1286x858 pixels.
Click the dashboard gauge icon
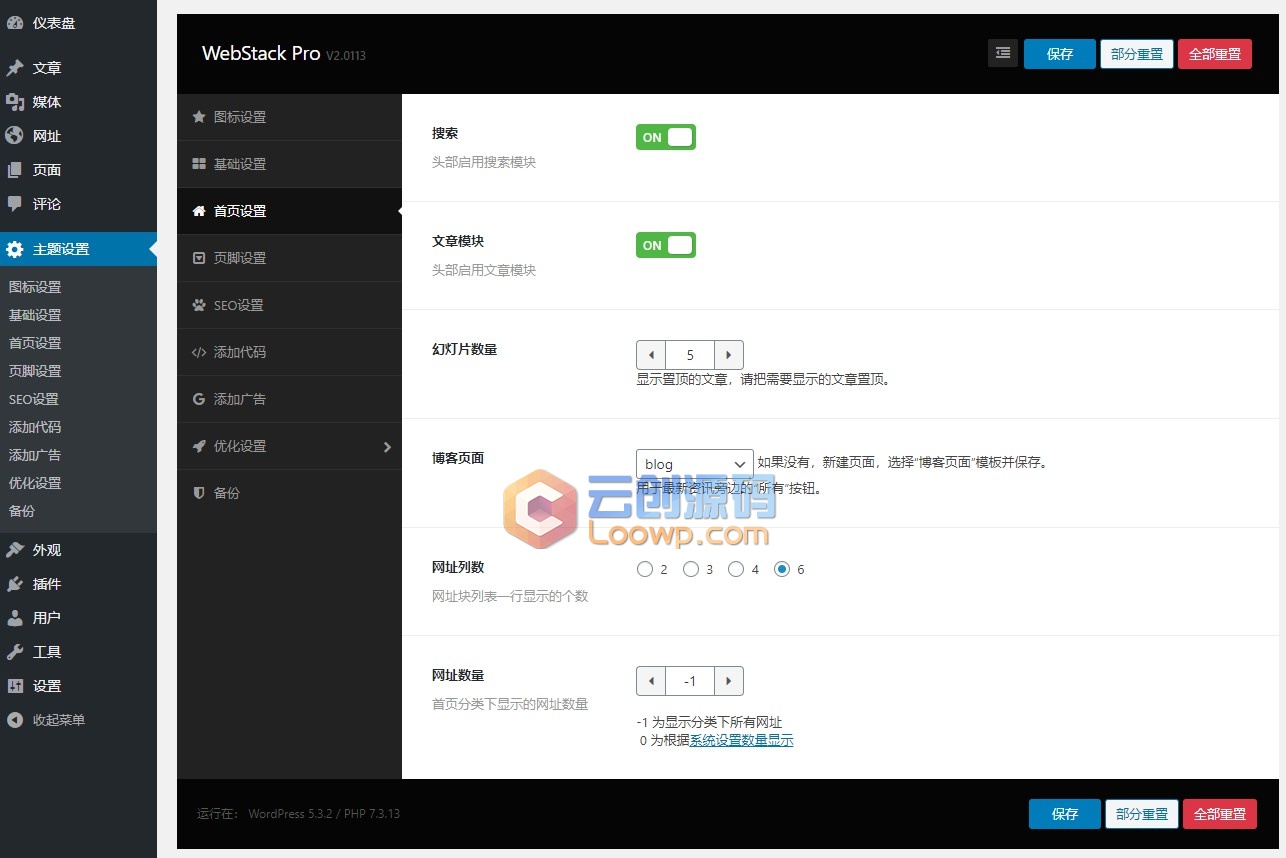tap(15, 23)
